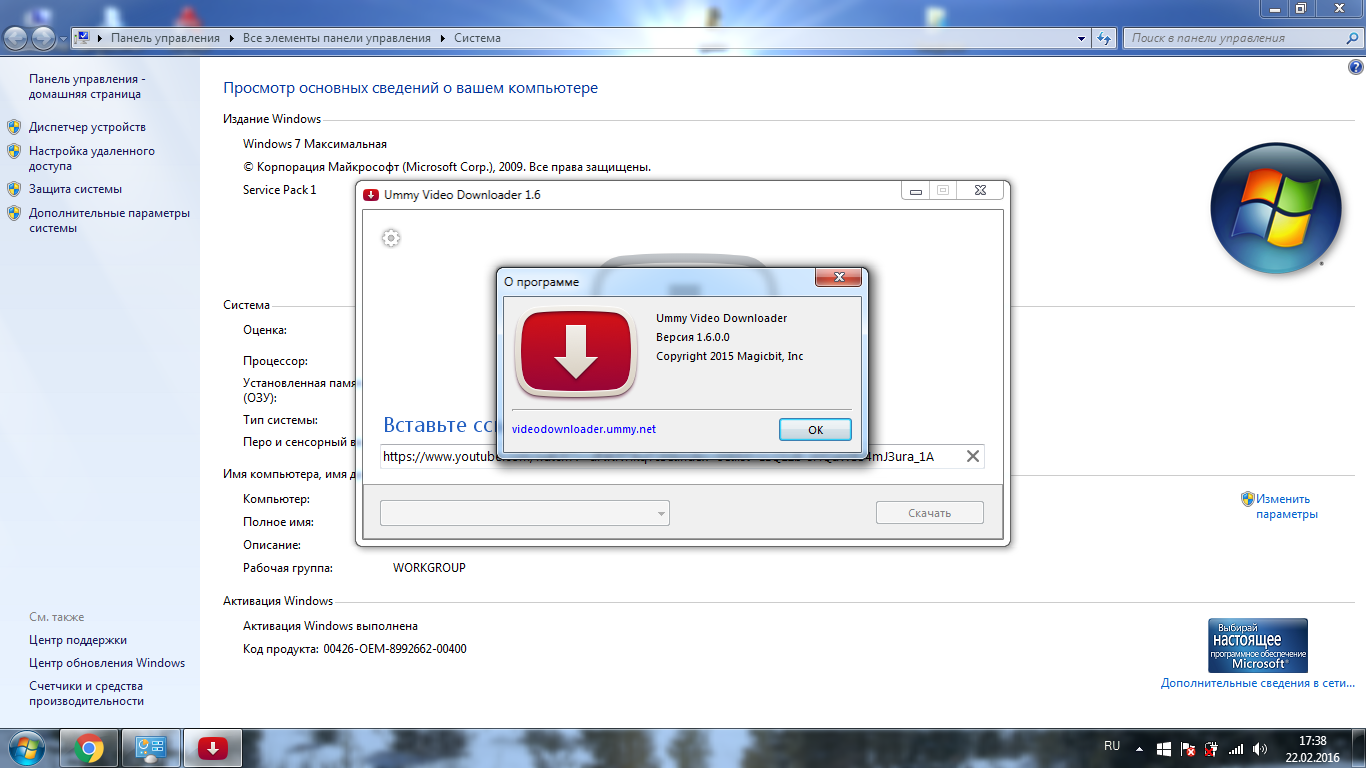Screen dimensions: 1366x768
Task: Minimize the Ummy Video Downloader window
Action: click(x=916, y=190)
